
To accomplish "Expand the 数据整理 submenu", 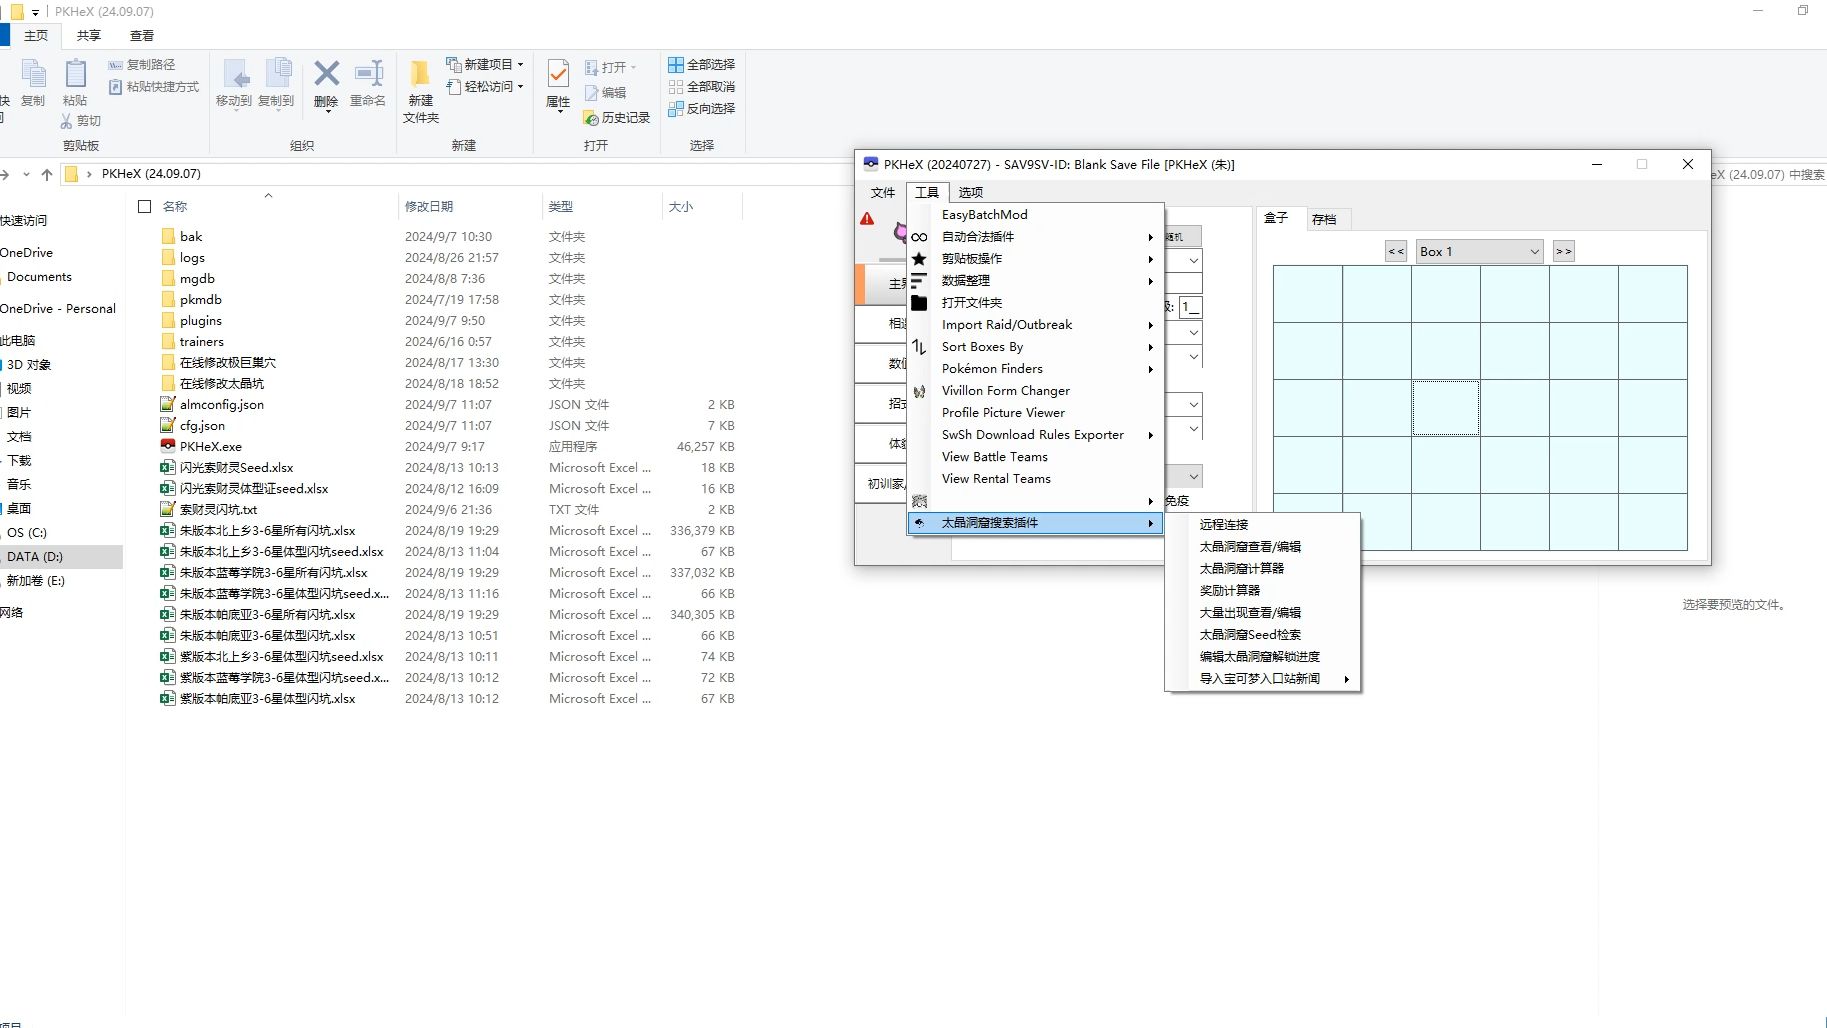I will coord(1035,281).
